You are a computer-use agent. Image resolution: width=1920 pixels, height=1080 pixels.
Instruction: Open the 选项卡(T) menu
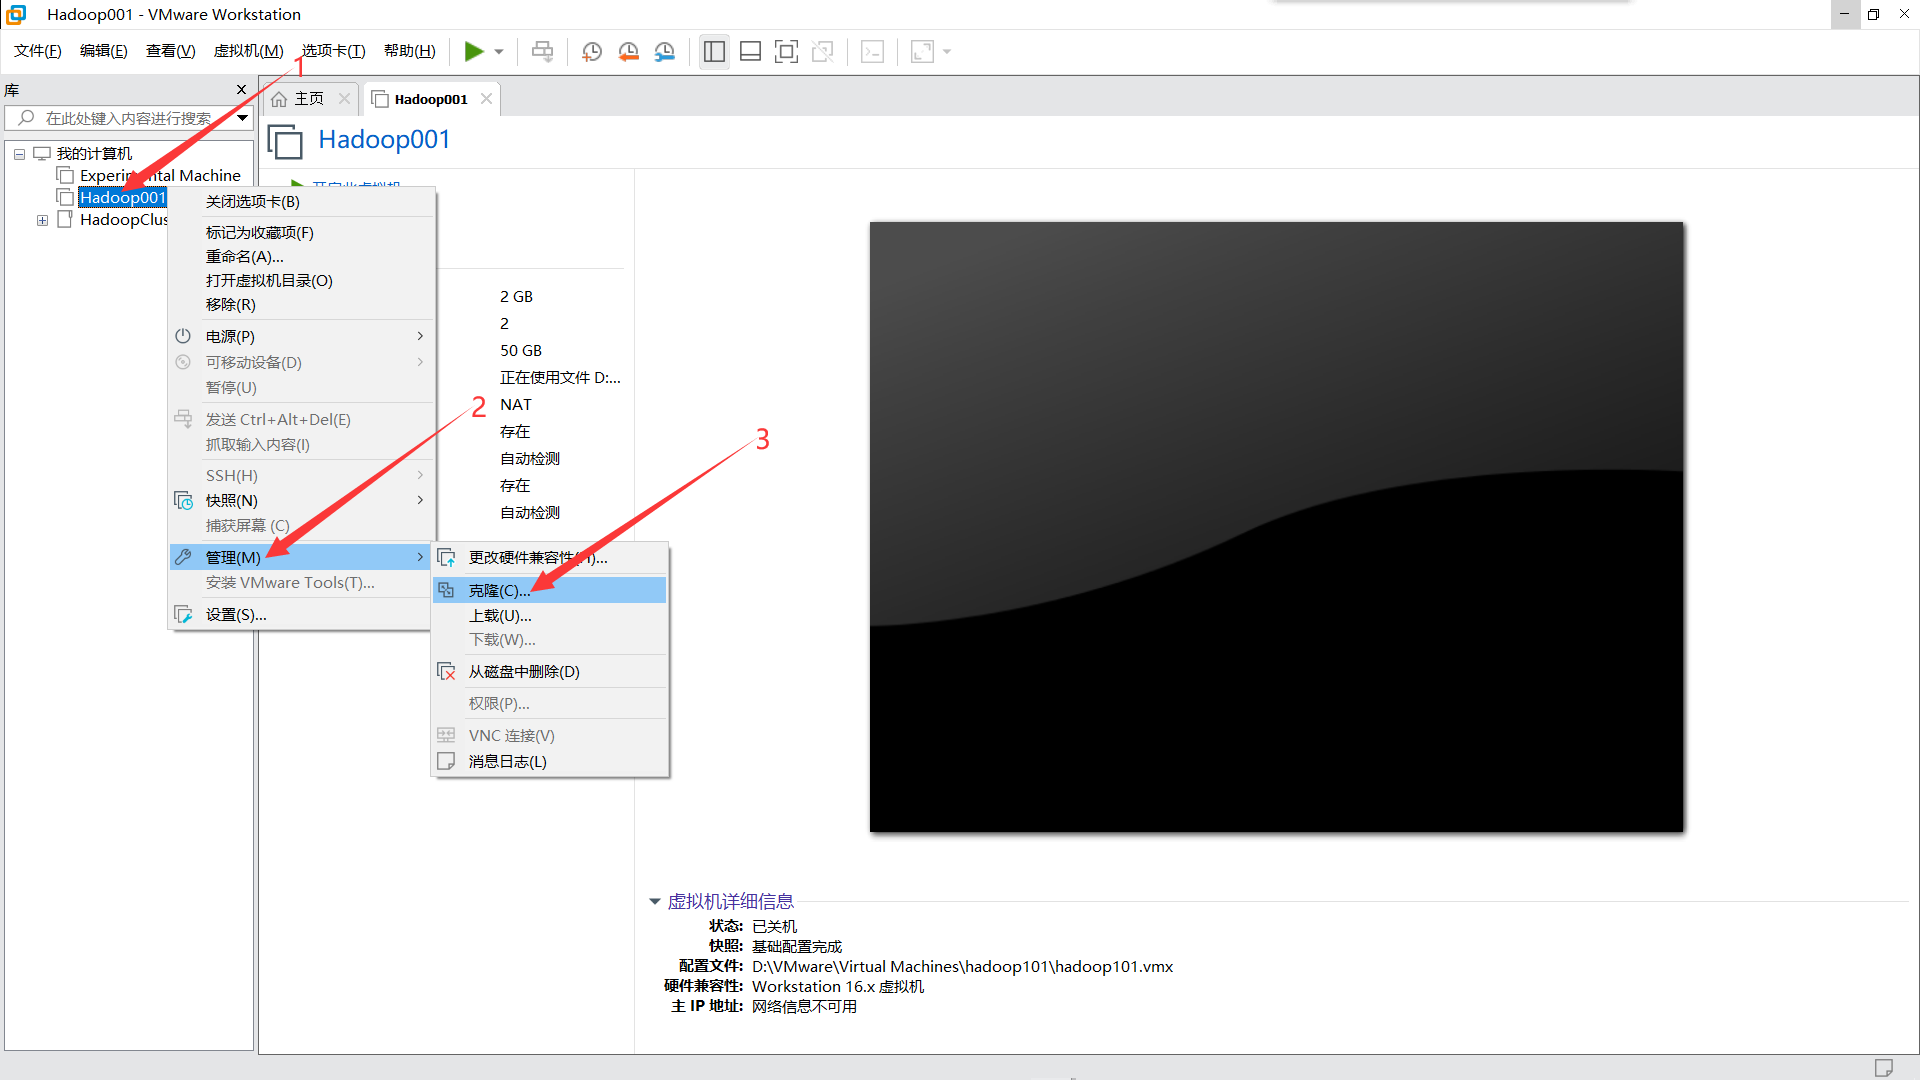[334, 51]
